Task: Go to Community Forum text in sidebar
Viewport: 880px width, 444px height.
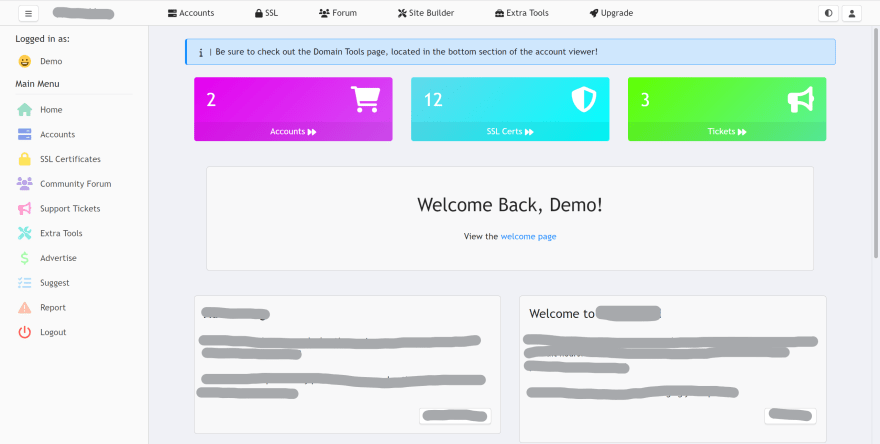Action: 75,184
